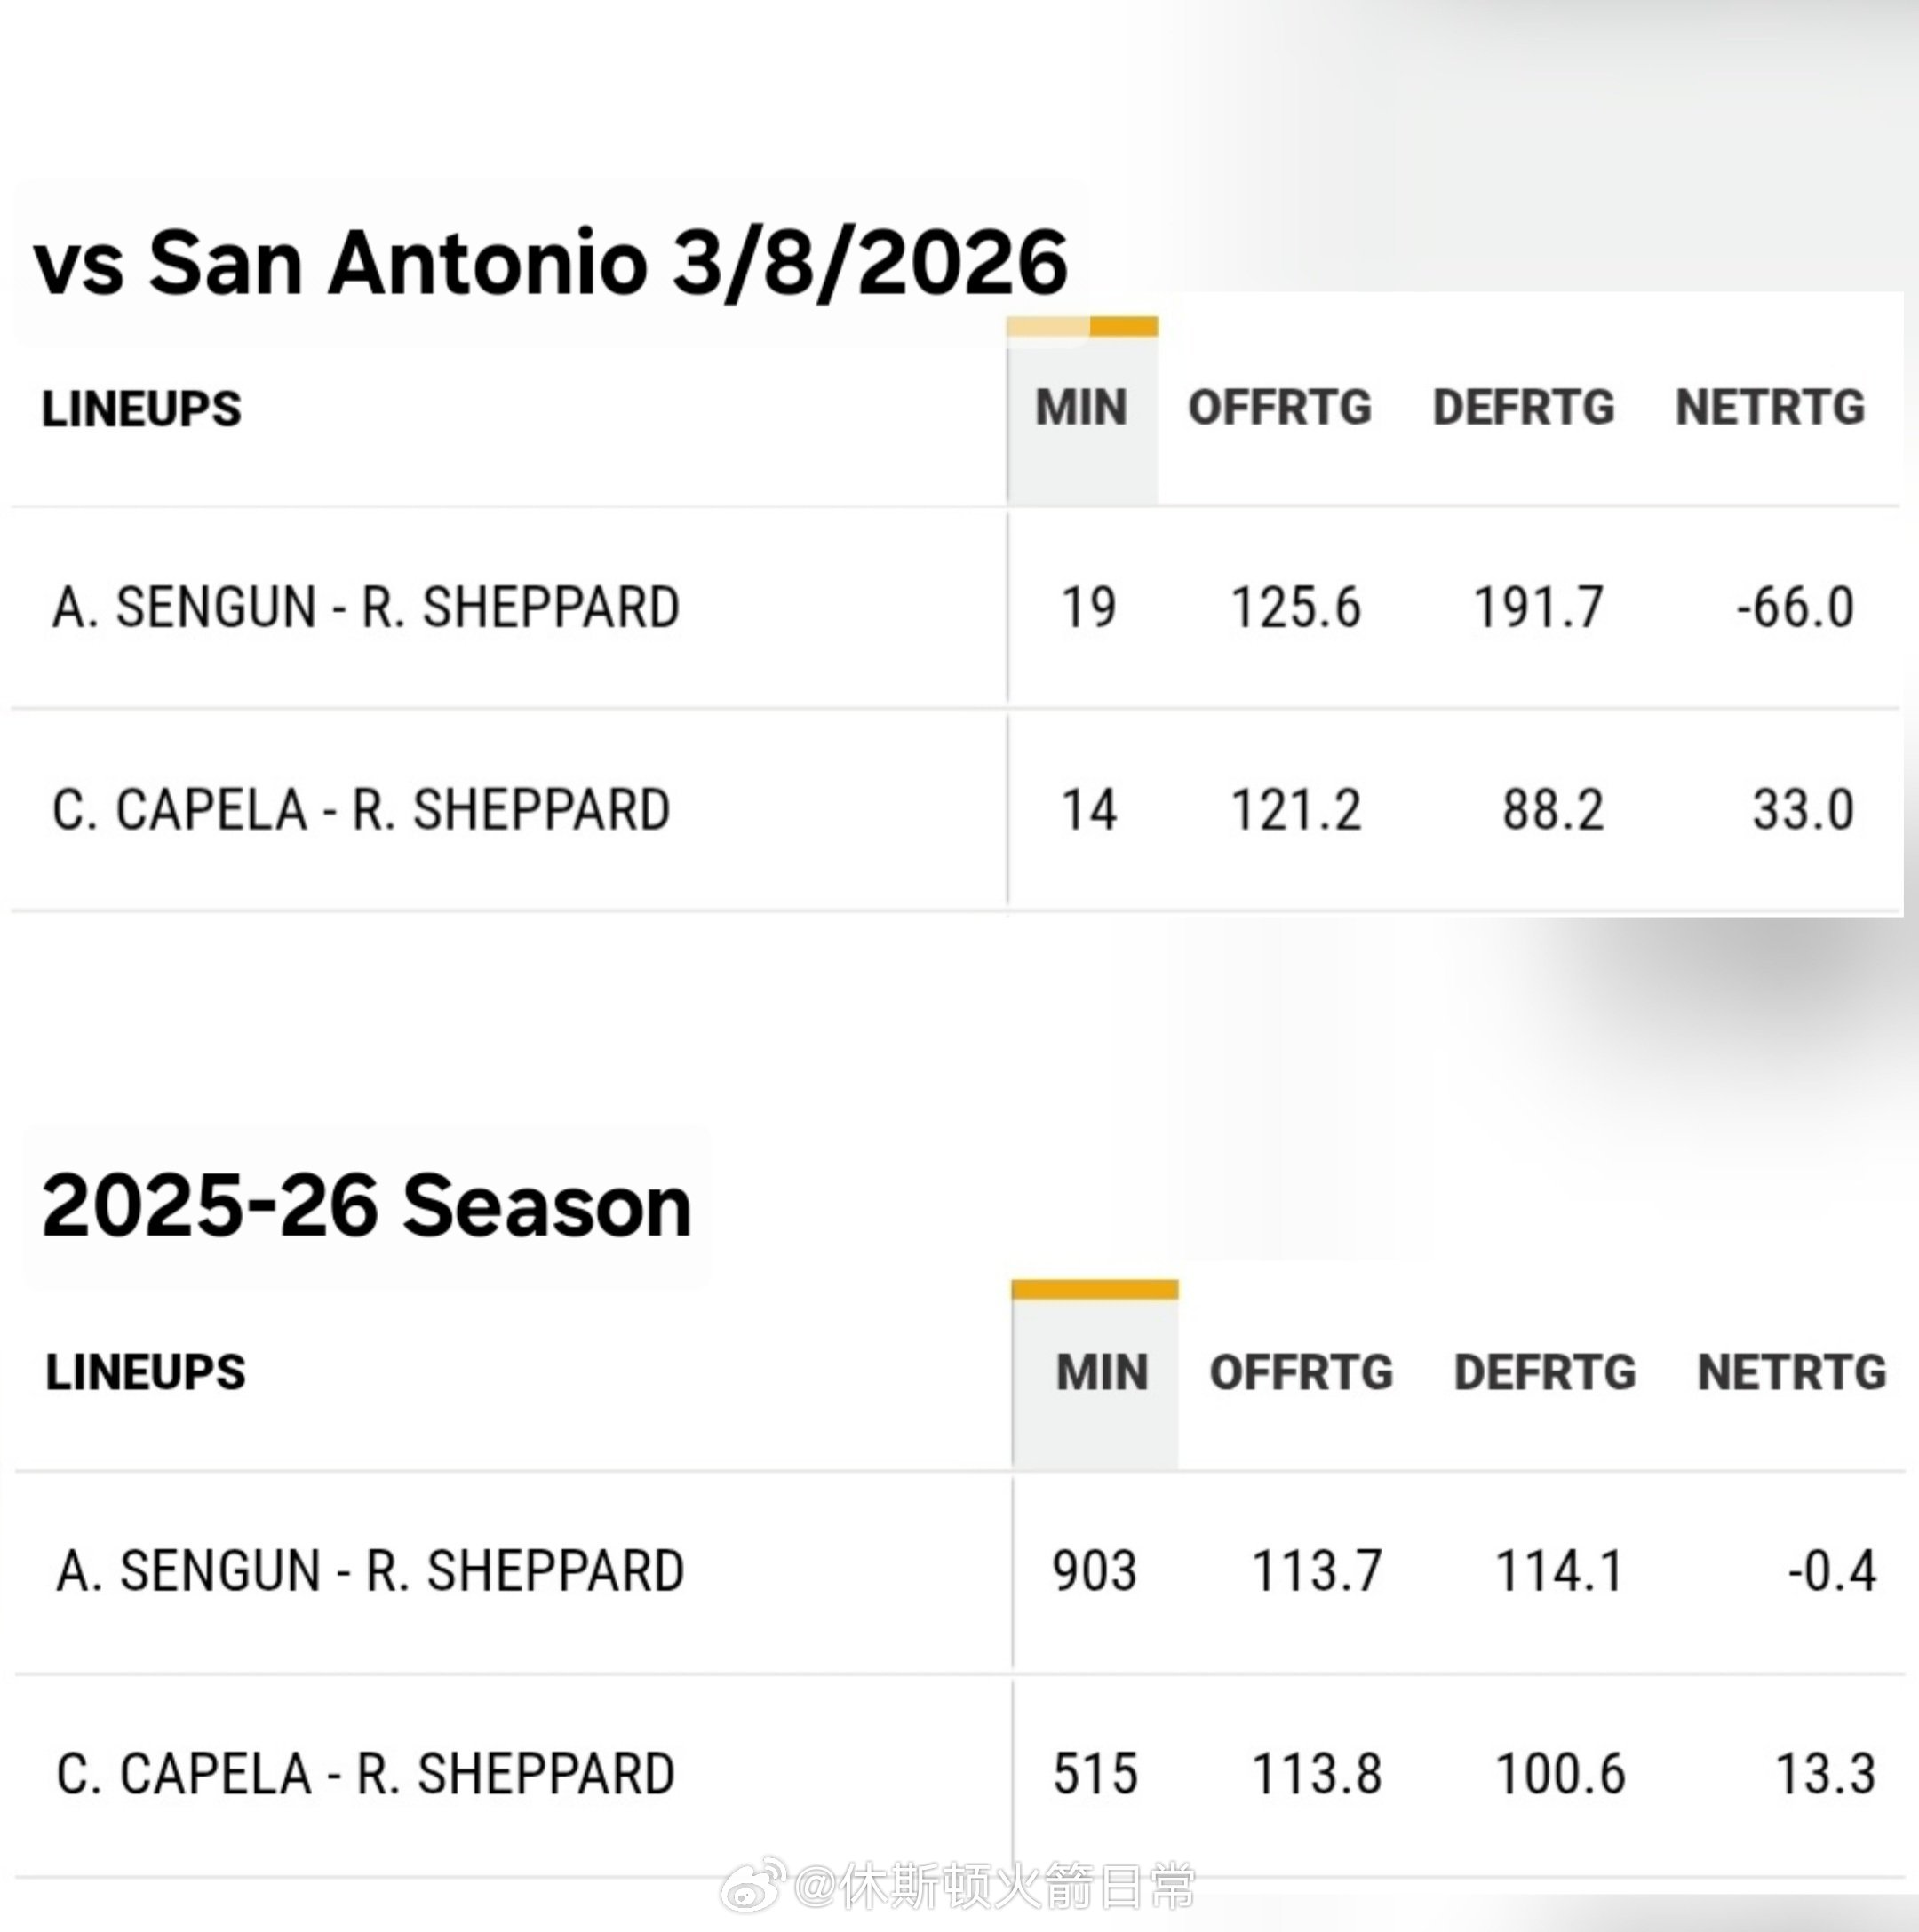Sort by OFFRTG in the San Antonio game table
The height and width of the screenshot is (1932, 1919).
(1279, 408)
